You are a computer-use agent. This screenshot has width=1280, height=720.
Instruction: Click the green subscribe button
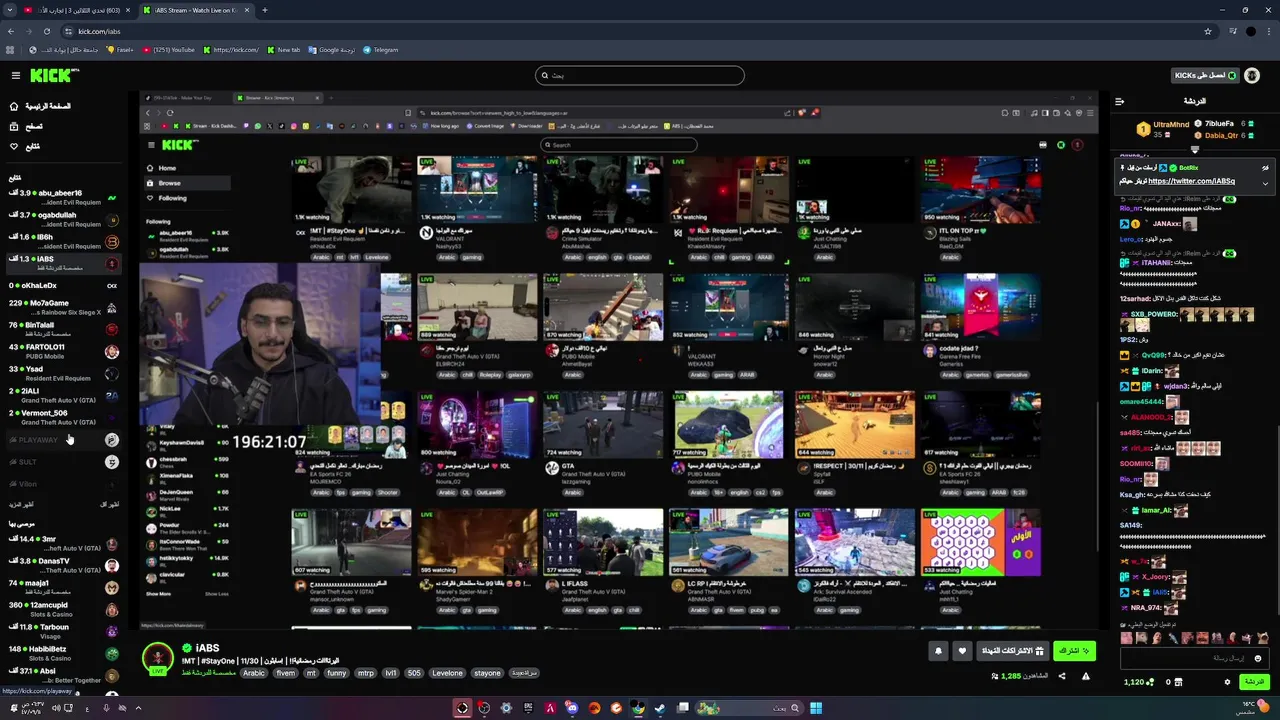[x=1074, y=651]
